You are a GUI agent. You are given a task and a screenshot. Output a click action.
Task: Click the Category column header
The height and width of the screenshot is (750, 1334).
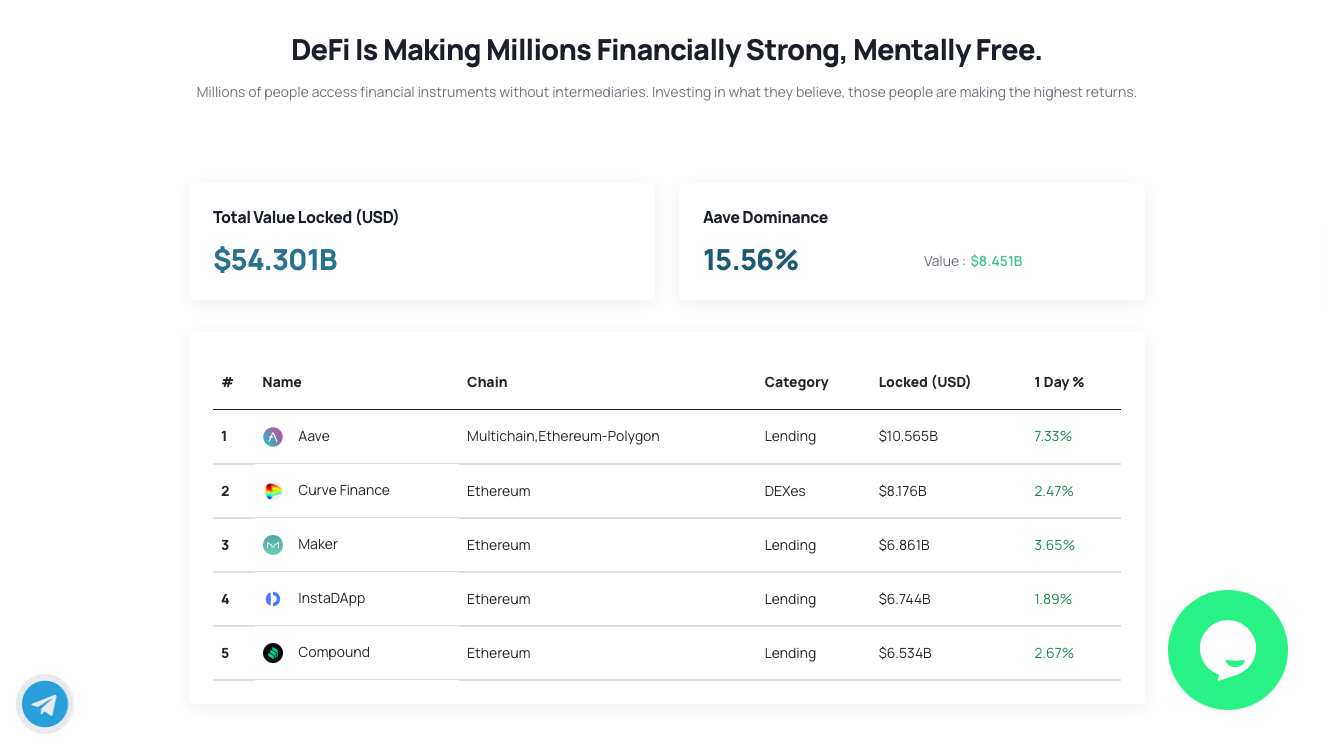pos(796,382)
